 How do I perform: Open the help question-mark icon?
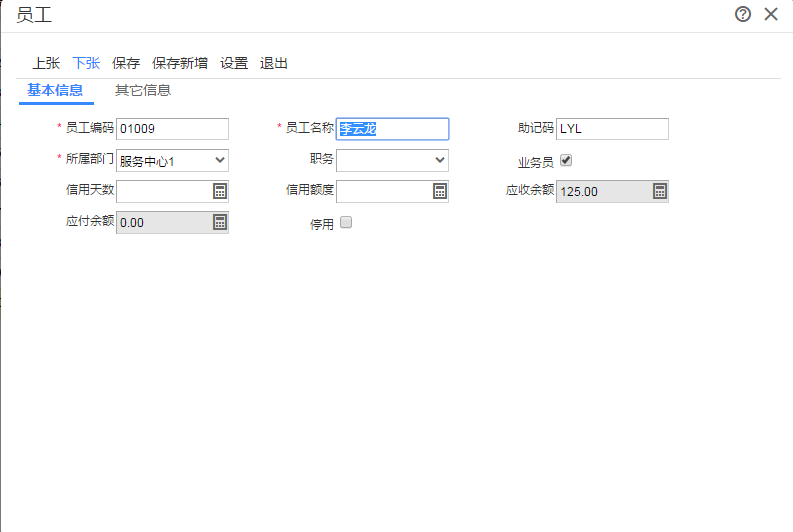[x=742, y=14]
